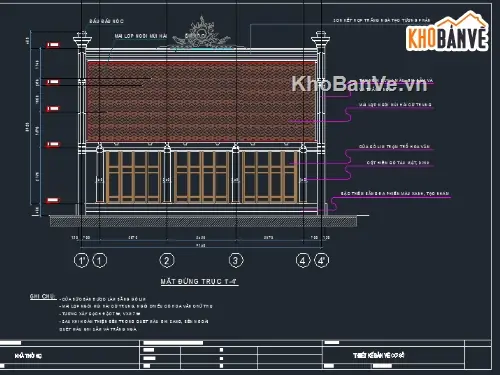Viewport: 500px width, 375px height.
Task: Click the drawing title 'MẶT ĐỨNG TRỤC 1-4''
Action: [x=199, y=281]
